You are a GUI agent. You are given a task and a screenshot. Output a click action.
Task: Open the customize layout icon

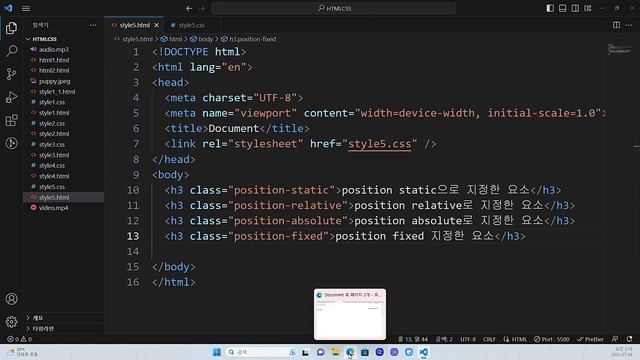pos(588,8)
